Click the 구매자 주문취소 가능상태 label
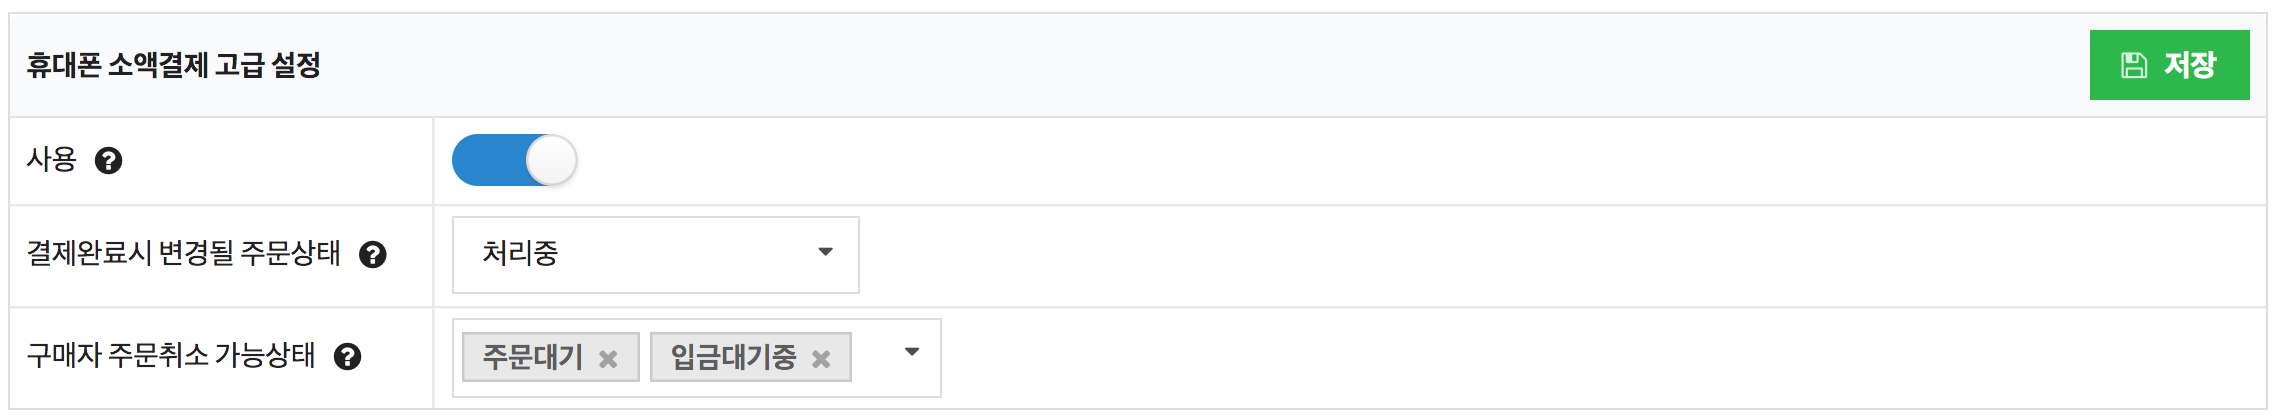The width and height of the screenshot is (2278, 420). [170, 356]
